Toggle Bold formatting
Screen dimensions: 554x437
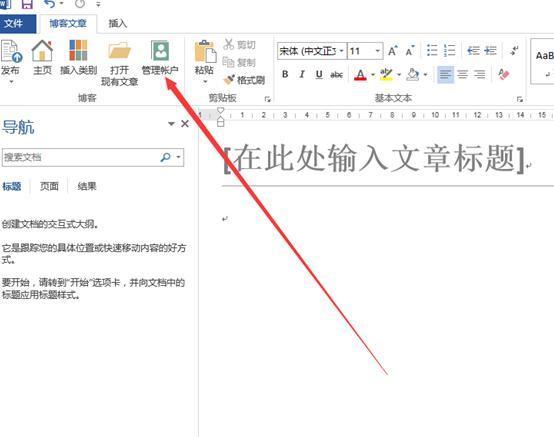tap(285, 74)
